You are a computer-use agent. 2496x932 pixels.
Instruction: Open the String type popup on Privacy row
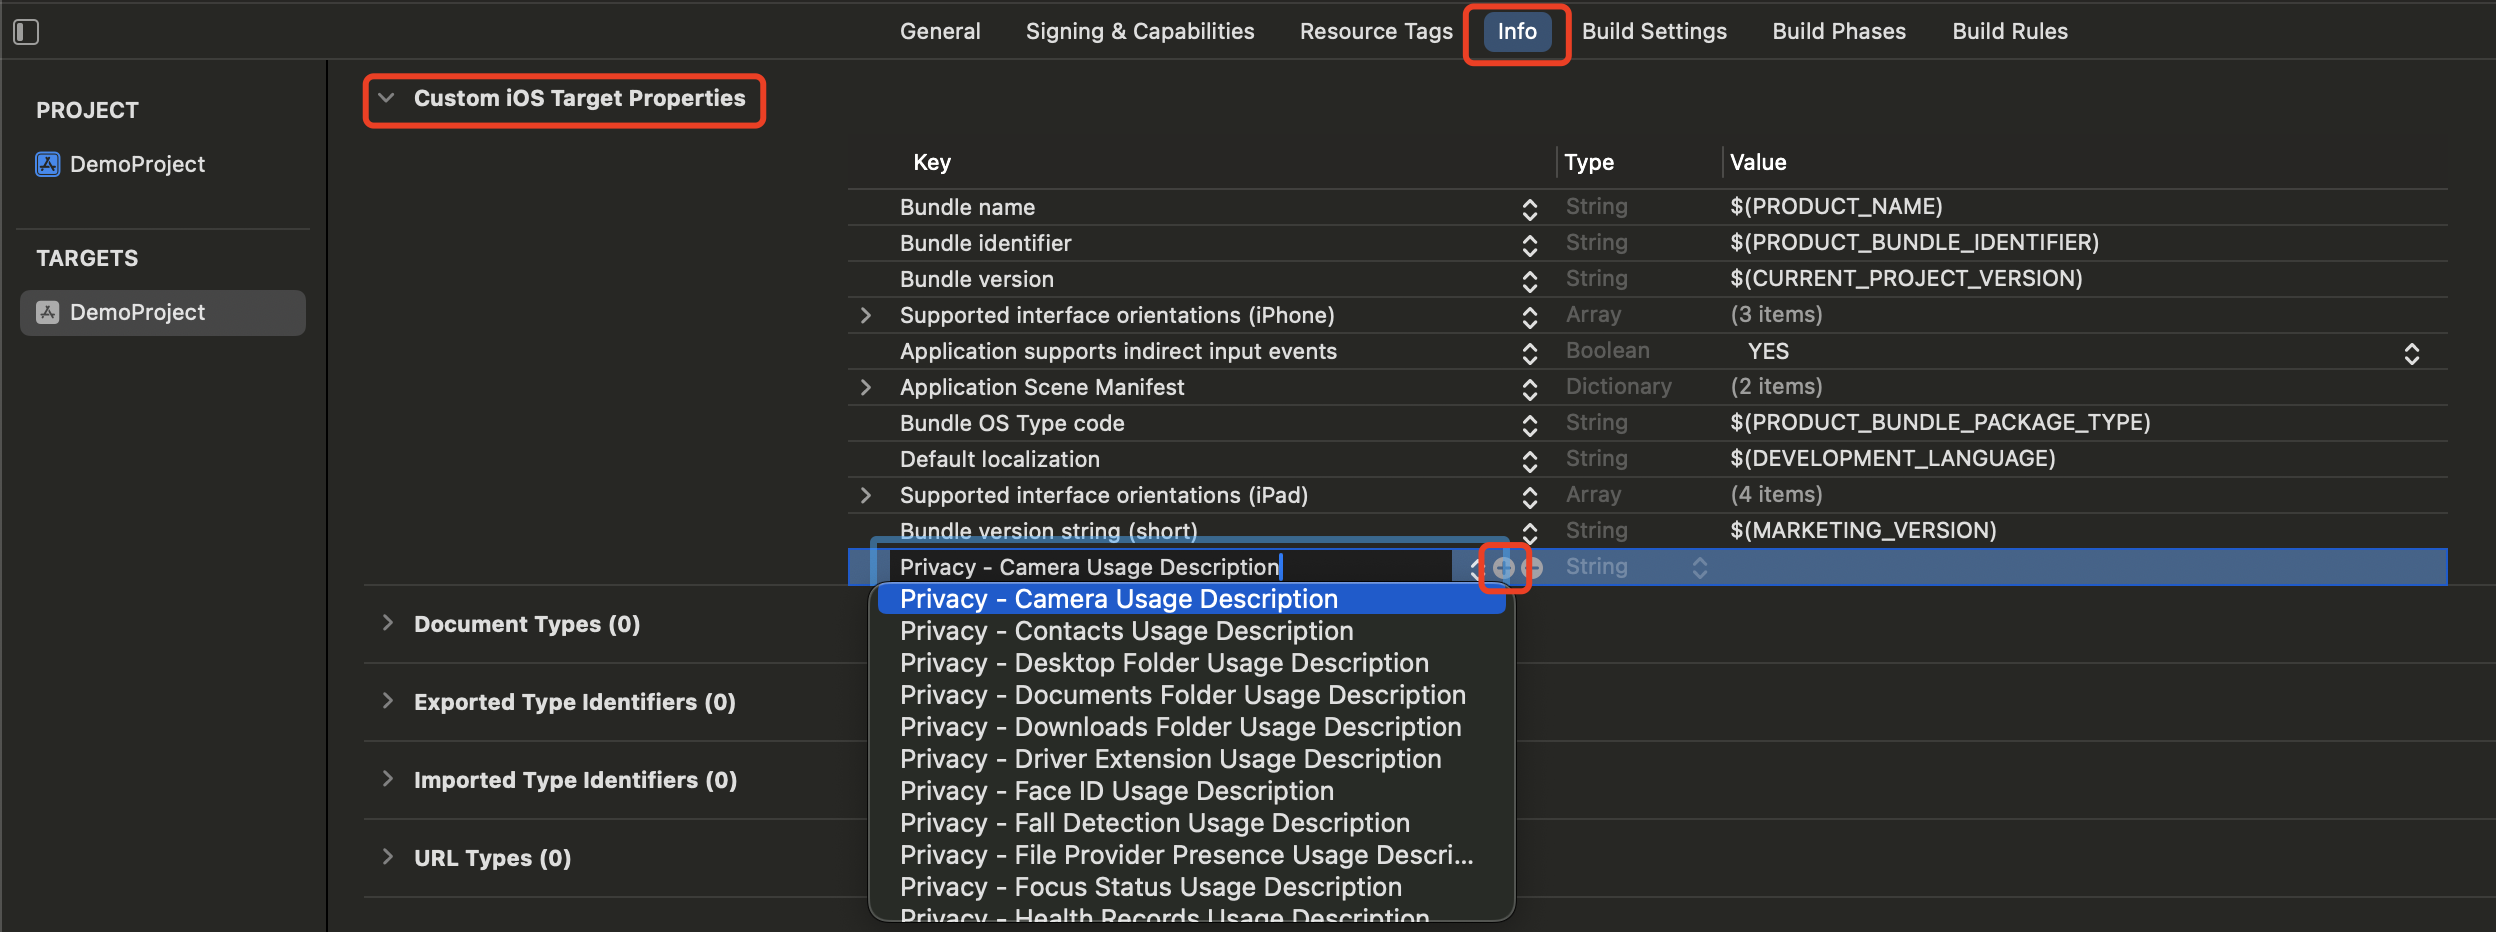coord(1699,568)
